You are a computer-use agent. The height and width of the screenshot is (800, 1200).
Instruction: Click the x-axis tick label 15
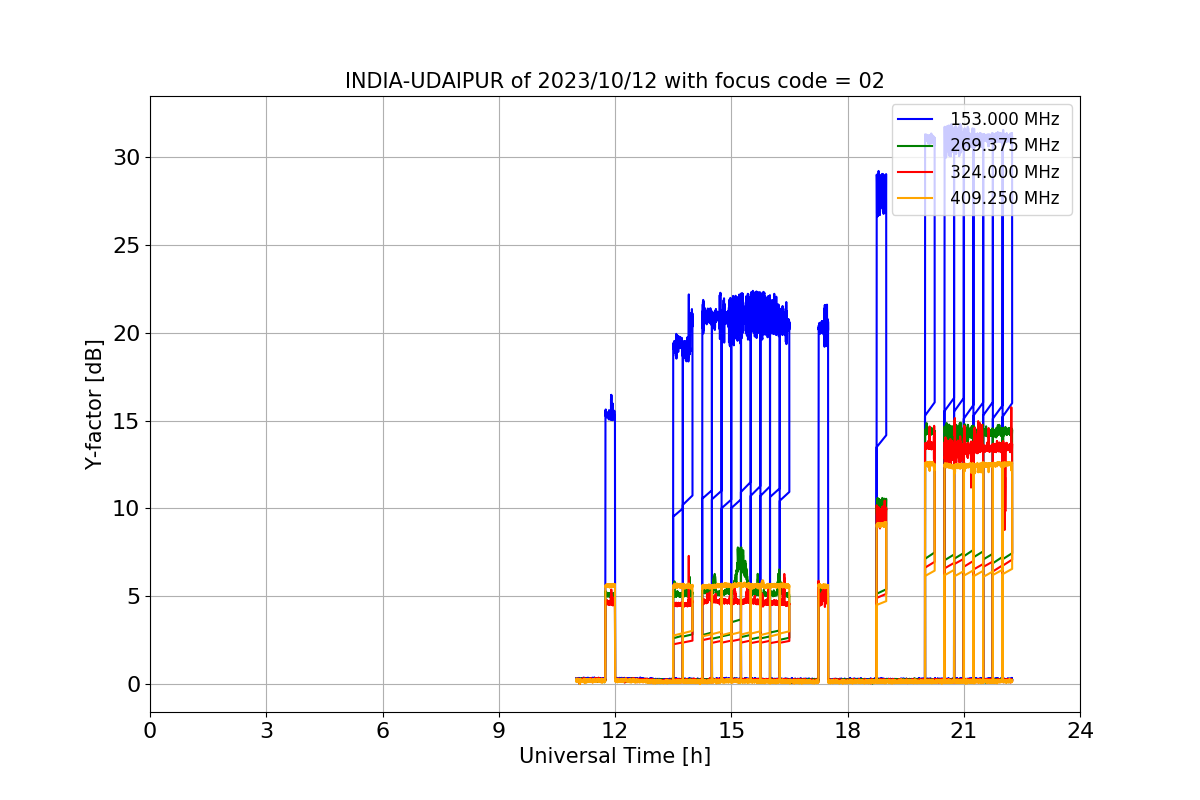pyautogui.click(x=731, y=730)
